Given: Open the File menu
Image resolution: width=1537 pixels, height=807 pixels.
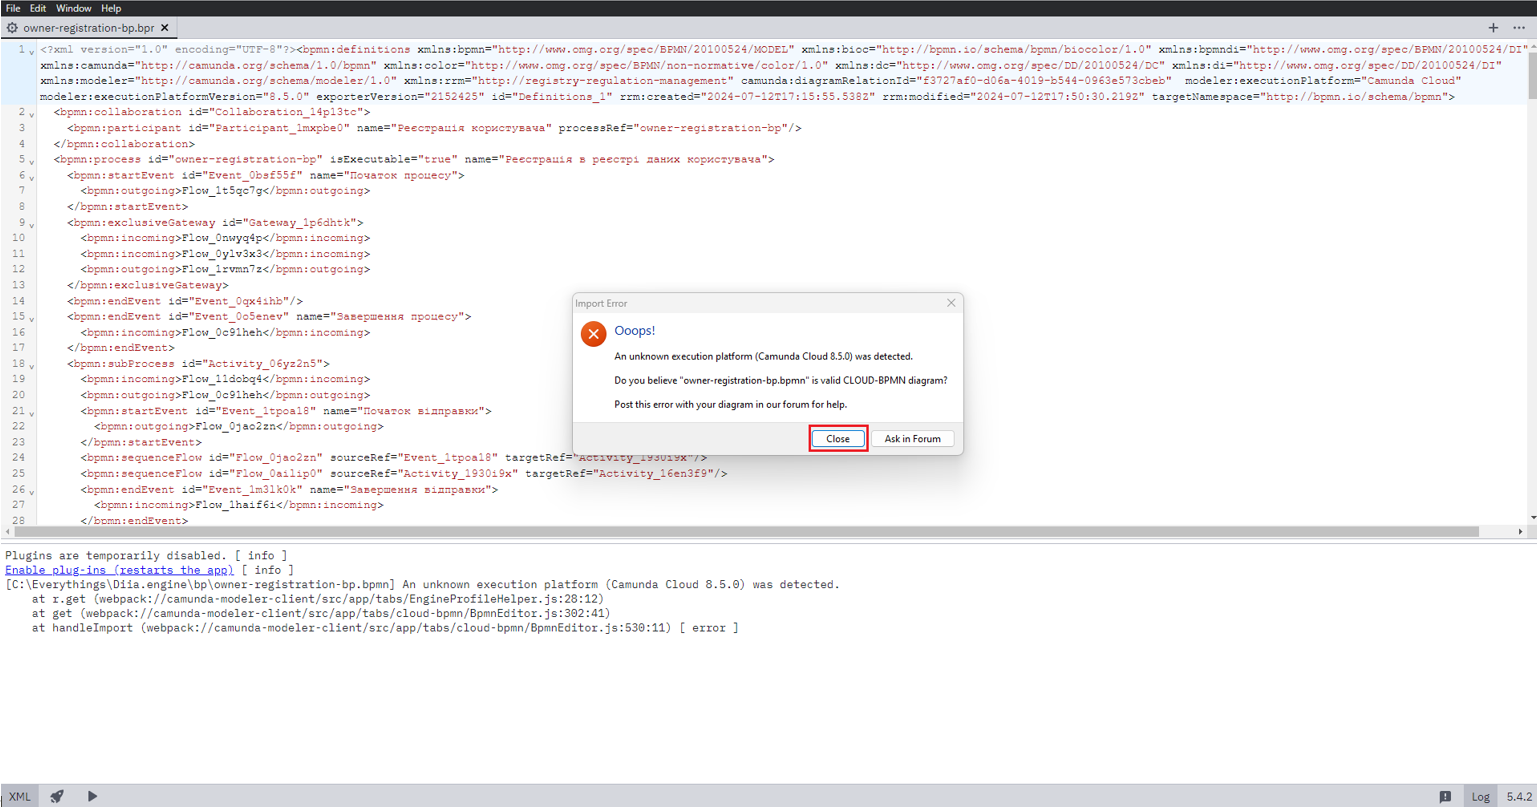Looking at the screenshot, I should coord(13,8).
